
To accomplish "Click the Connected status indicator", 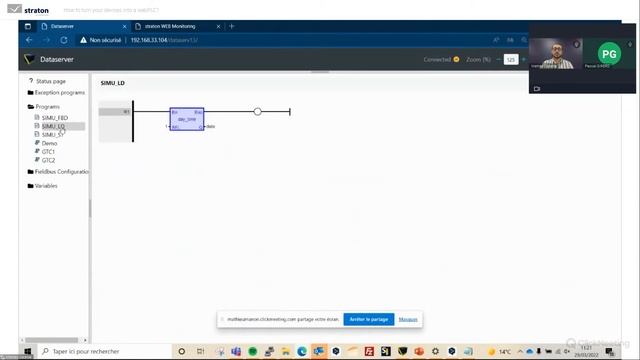I will click(x=441, y=60).
